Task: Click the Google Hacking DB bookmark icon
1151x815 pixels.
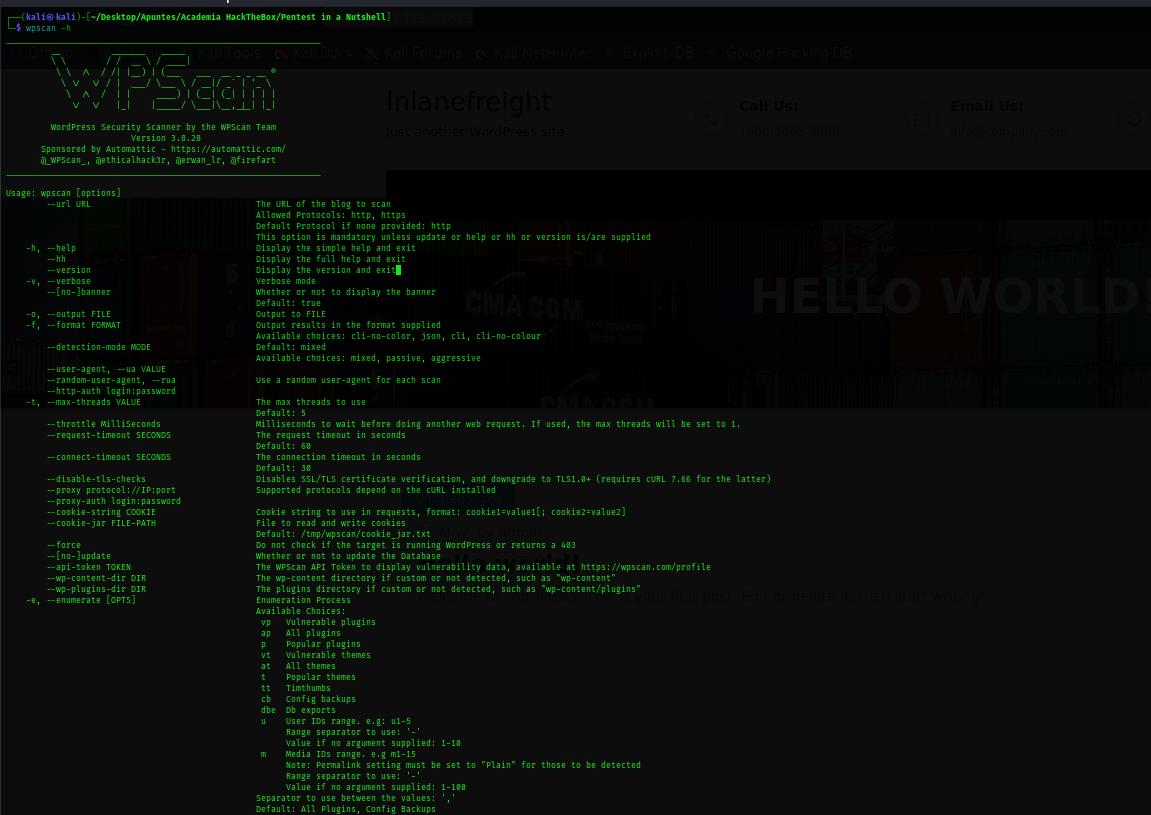Action: pyautogui.click(x=714, y=53)
